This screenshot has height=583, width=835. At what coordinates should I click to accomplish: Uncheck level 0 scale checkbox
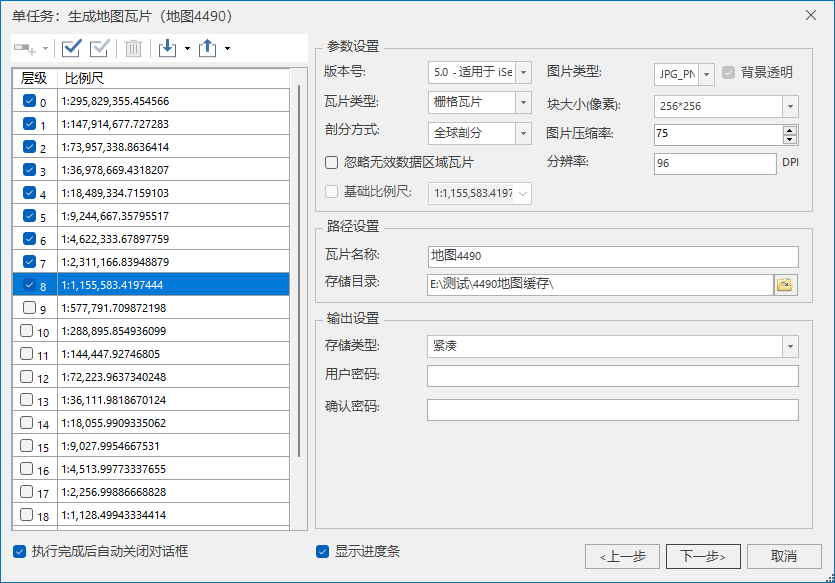coord(28,100)
